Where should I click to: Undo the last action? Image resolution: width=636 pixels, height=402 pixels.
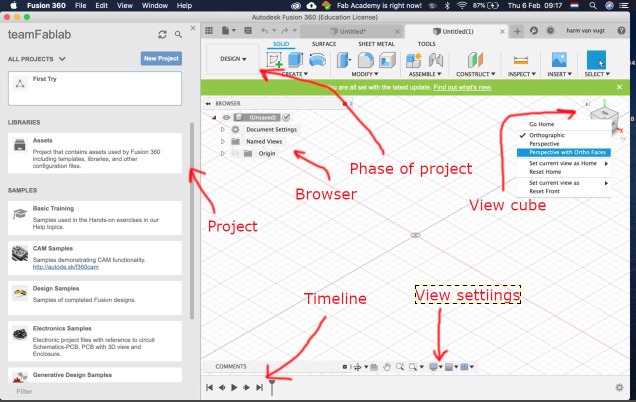coord(266,31)
